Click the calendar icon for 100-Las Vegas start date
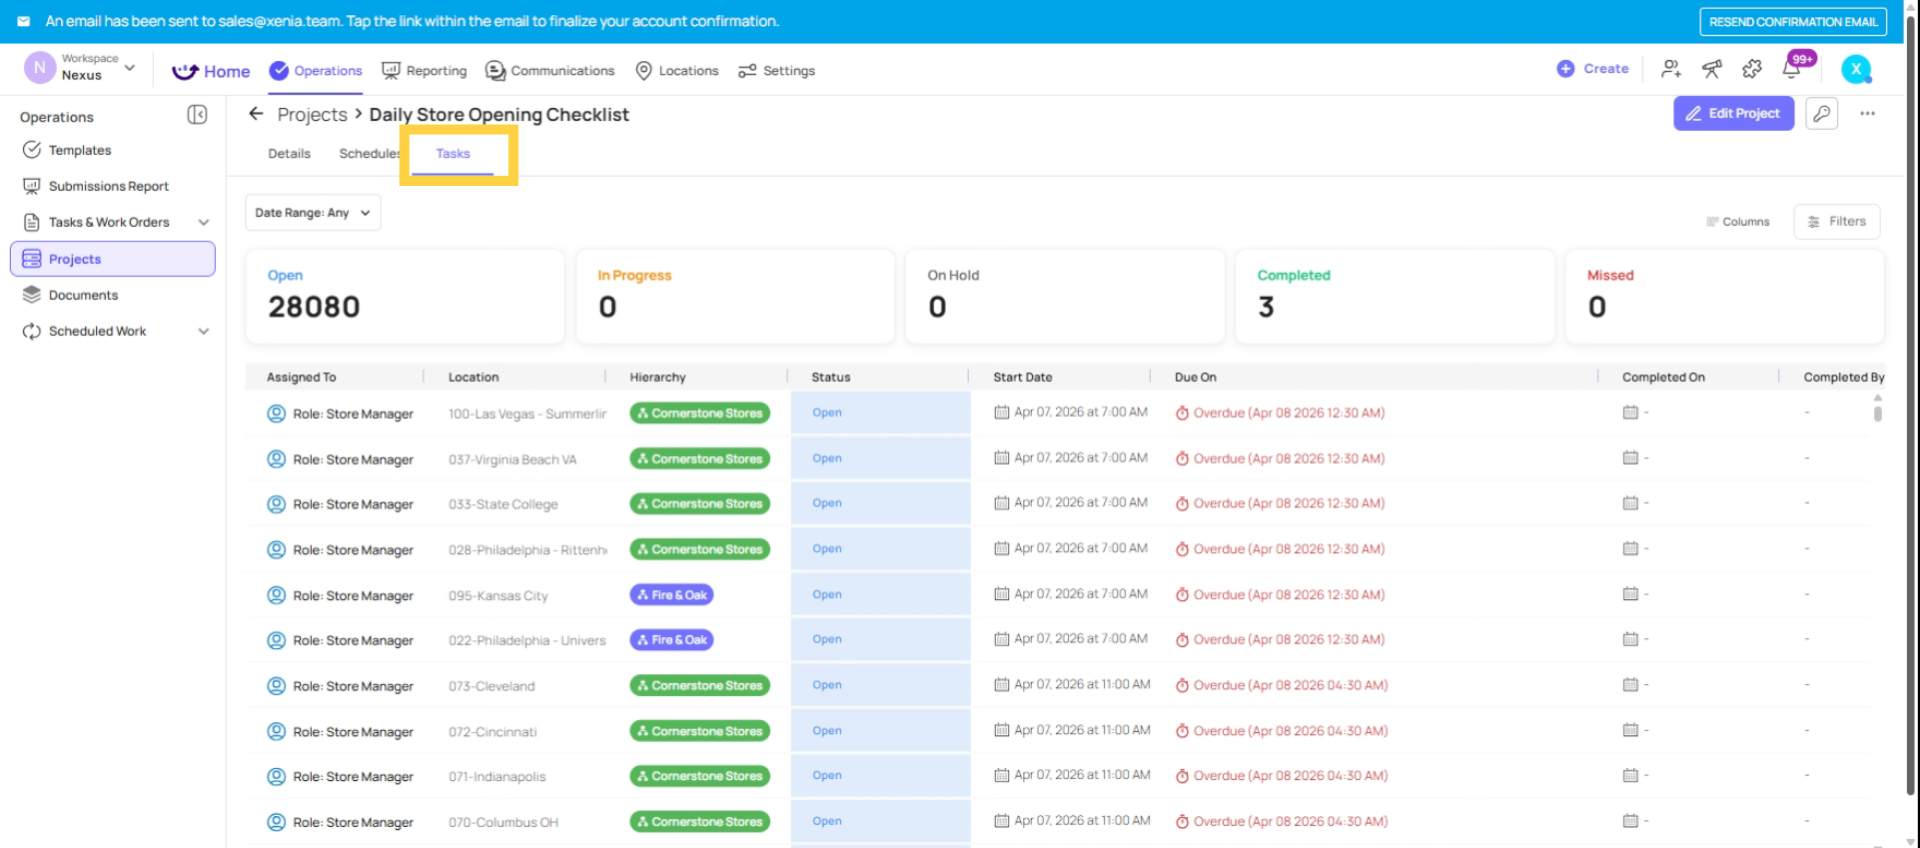This screenshot has width=1920, height=848. (x=1001, y=412)
